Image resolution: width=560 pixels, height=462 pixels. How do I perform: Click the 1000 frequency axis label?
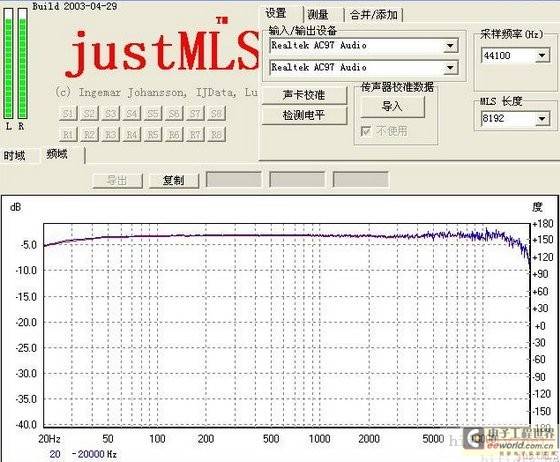pyautogui.click(x=319, y=439)
